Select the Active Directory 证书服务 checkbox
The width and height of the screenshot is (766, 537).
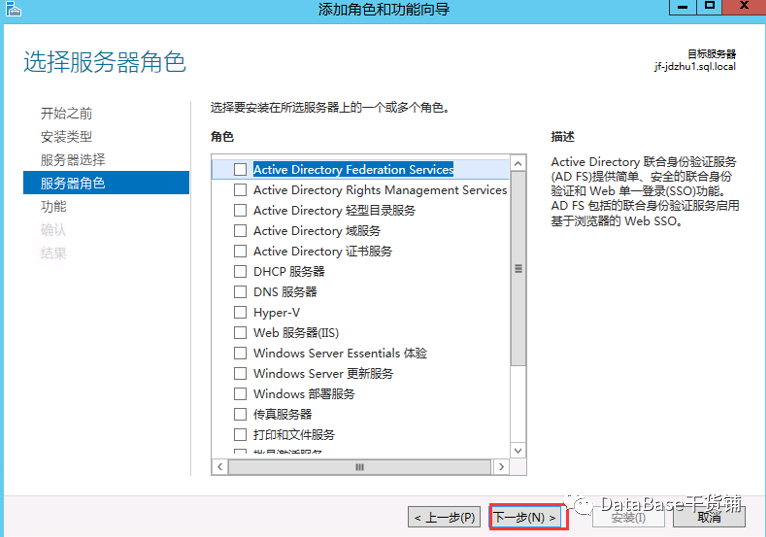coord(240,251)
